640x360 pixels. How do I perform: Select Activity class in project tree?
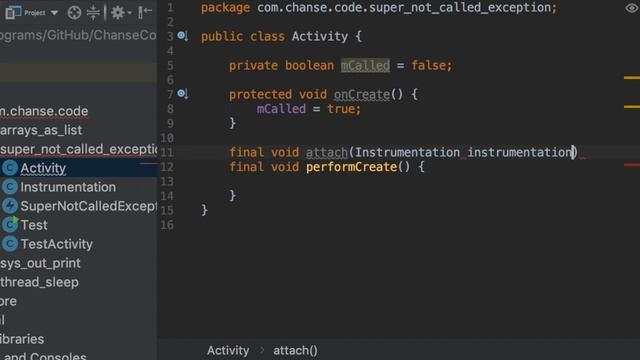tap(43, 168)
